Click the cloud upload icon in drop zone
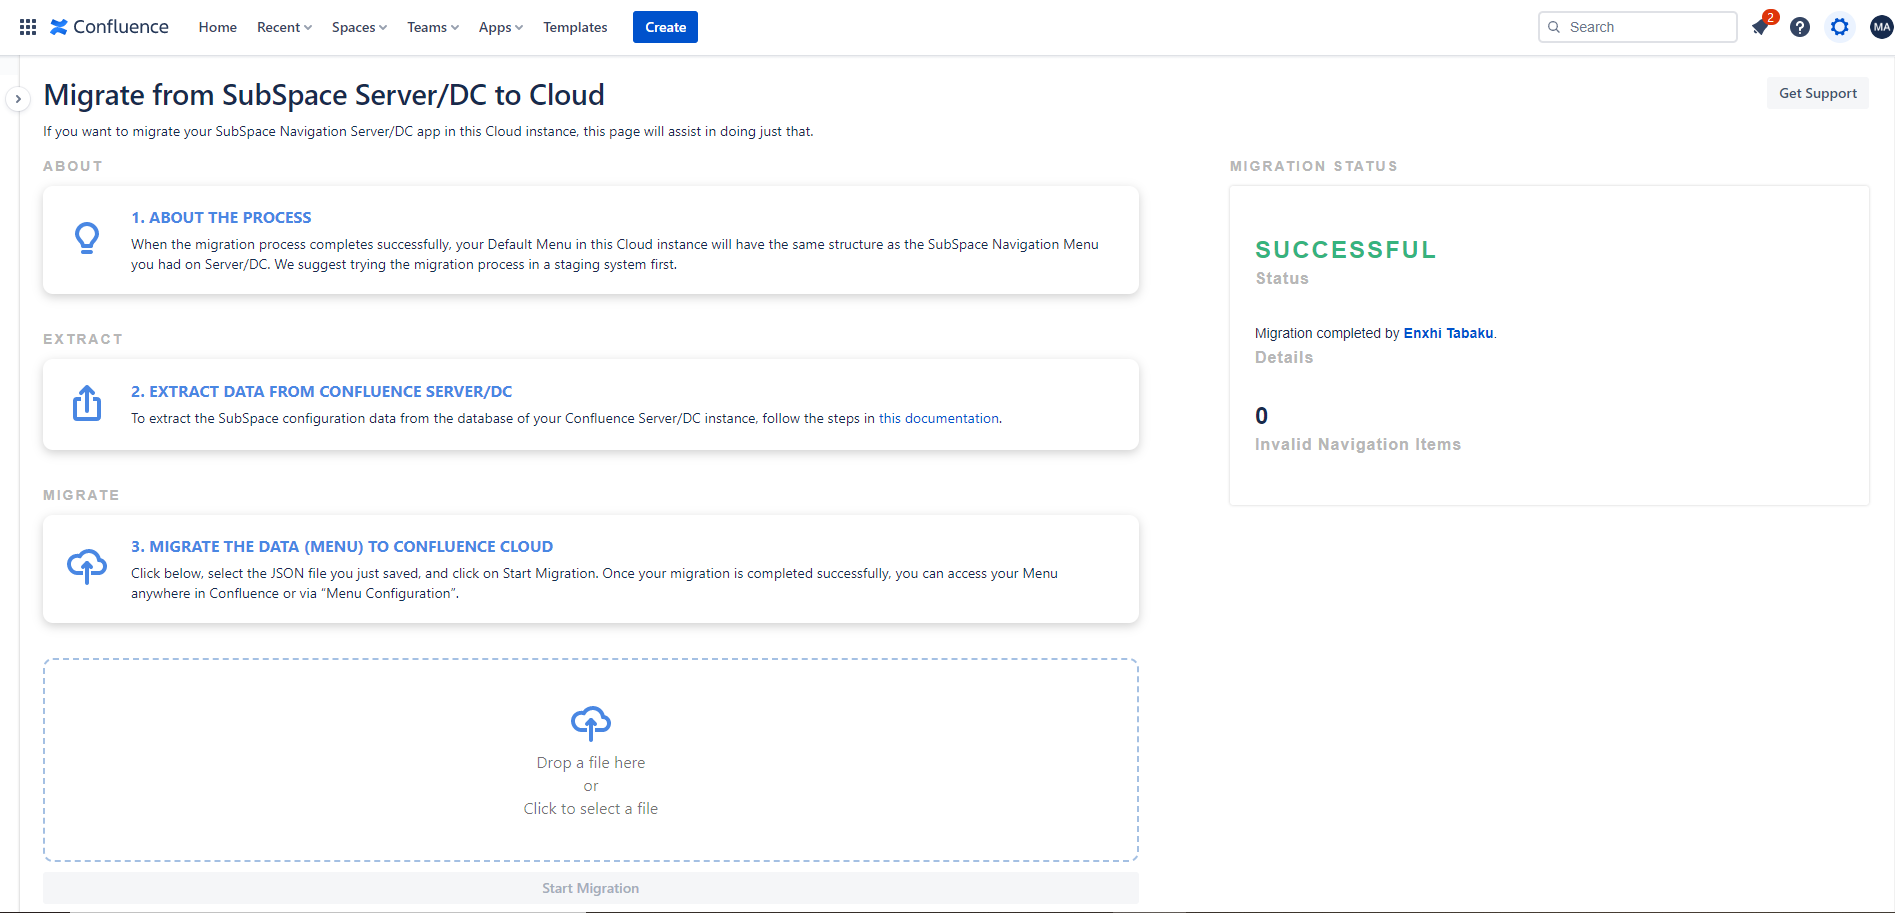 click(590, 722)
